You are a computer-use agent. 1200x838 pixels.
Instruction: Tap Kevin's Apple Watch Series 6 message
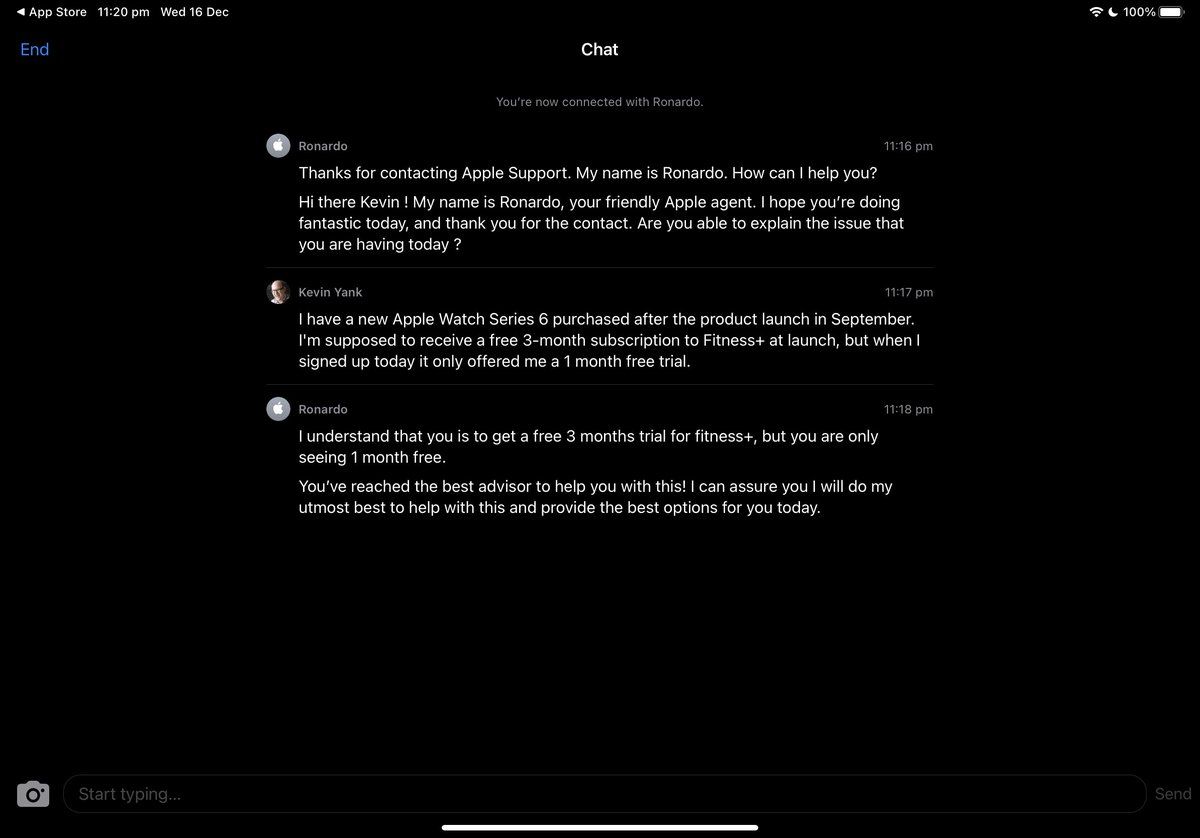tap(609, 340)
